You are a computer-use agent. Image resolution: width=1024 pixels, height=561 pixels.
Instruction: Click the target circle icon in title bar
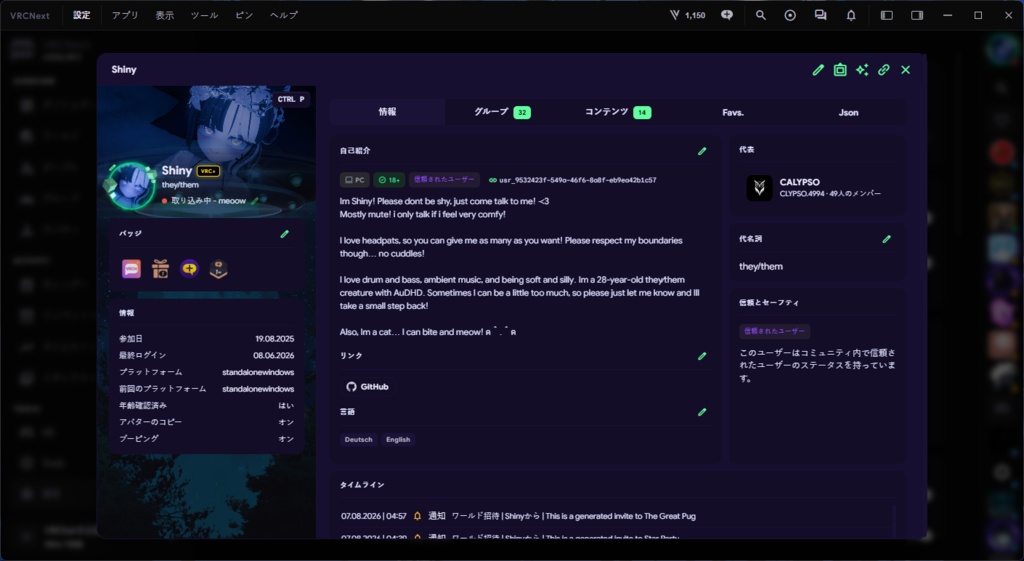coord(790,15)
